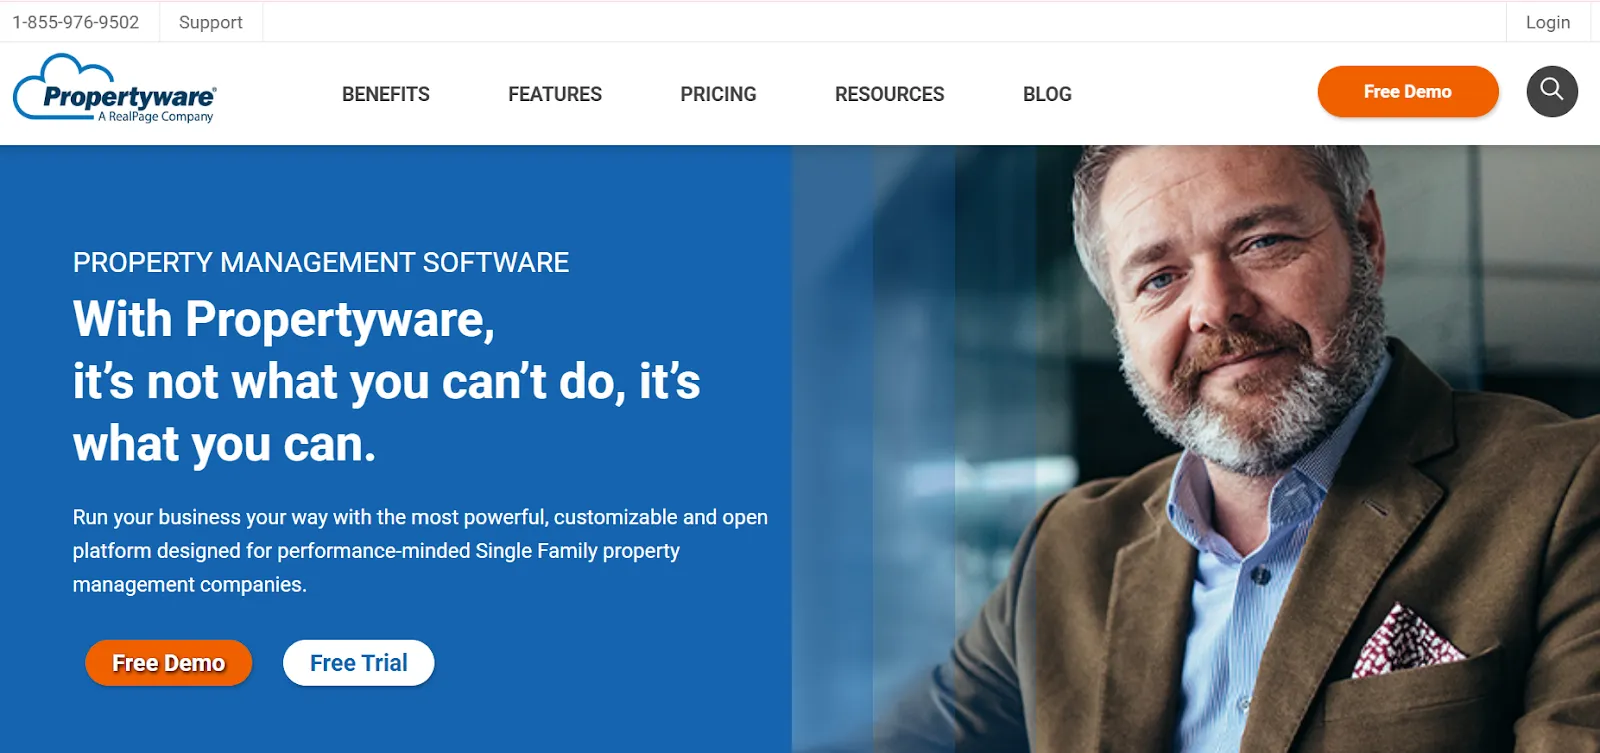Click the 'Run your business your way' paragraph

[420, 551]
